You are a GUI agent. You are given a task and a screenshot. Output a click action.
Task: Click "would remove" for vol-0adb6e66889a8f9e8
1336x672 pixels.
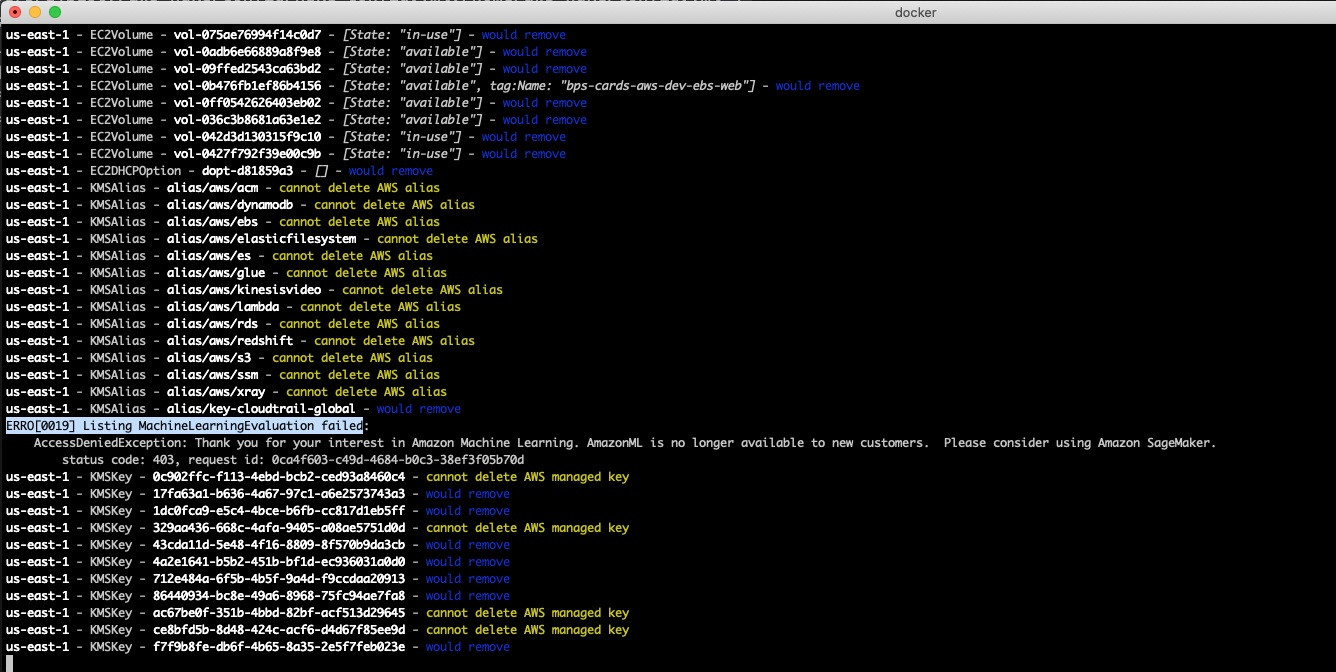(542, 51)
